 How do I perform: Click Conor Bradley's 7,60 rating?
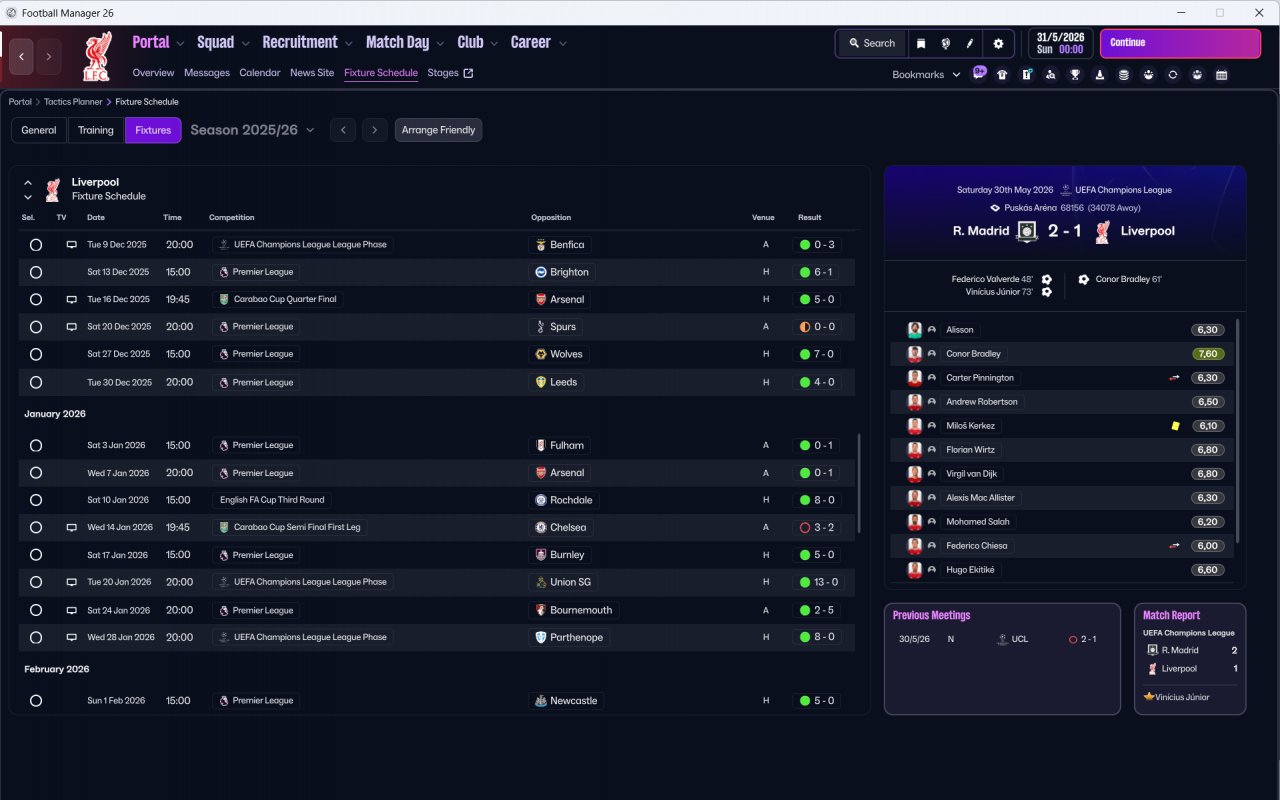1207,354
